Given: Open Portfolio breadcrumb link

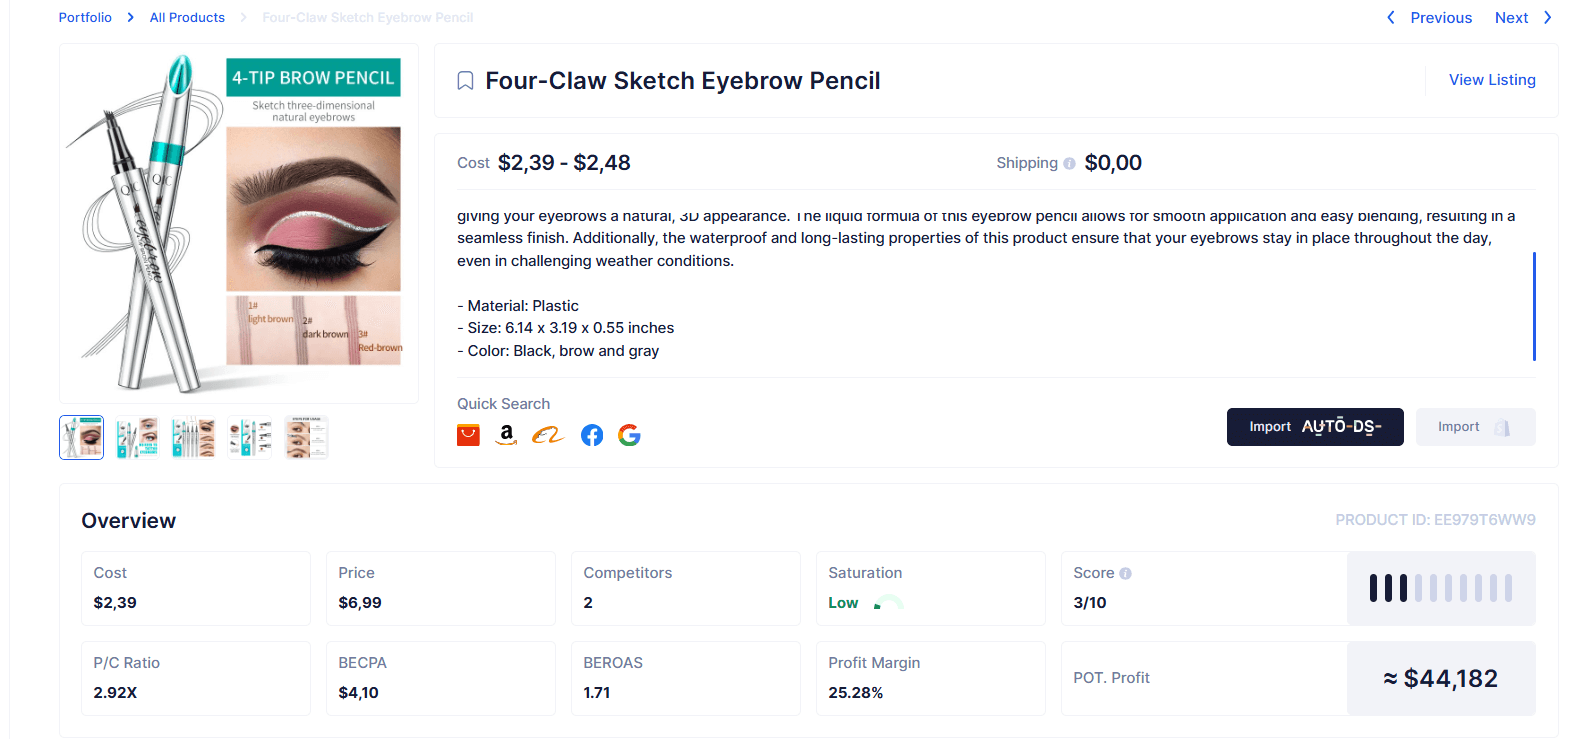Looking at the screenshot, I should tap(85, 18).
